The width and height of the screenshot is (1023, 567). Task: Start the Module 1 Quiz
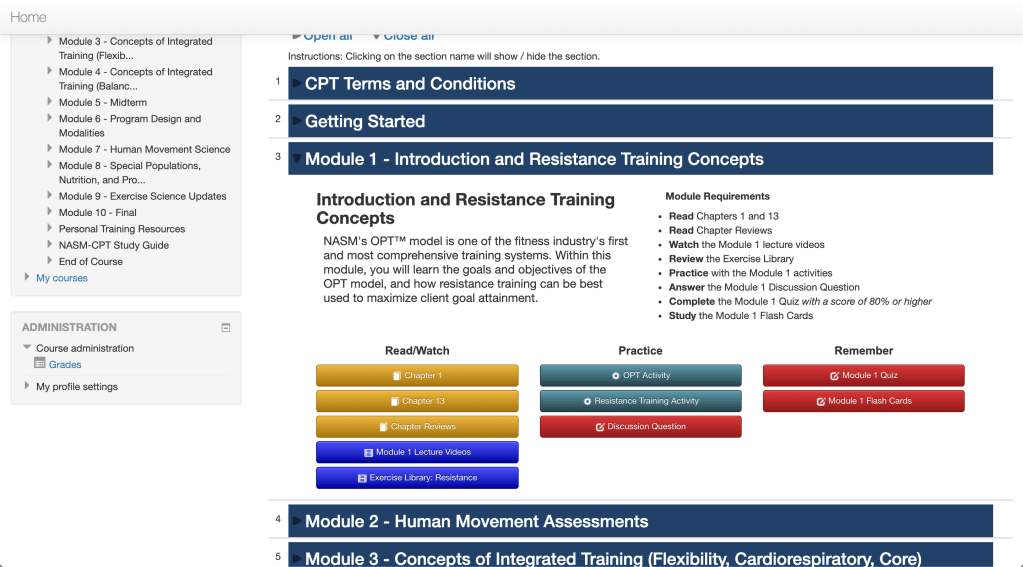click(x=863, y=376)
